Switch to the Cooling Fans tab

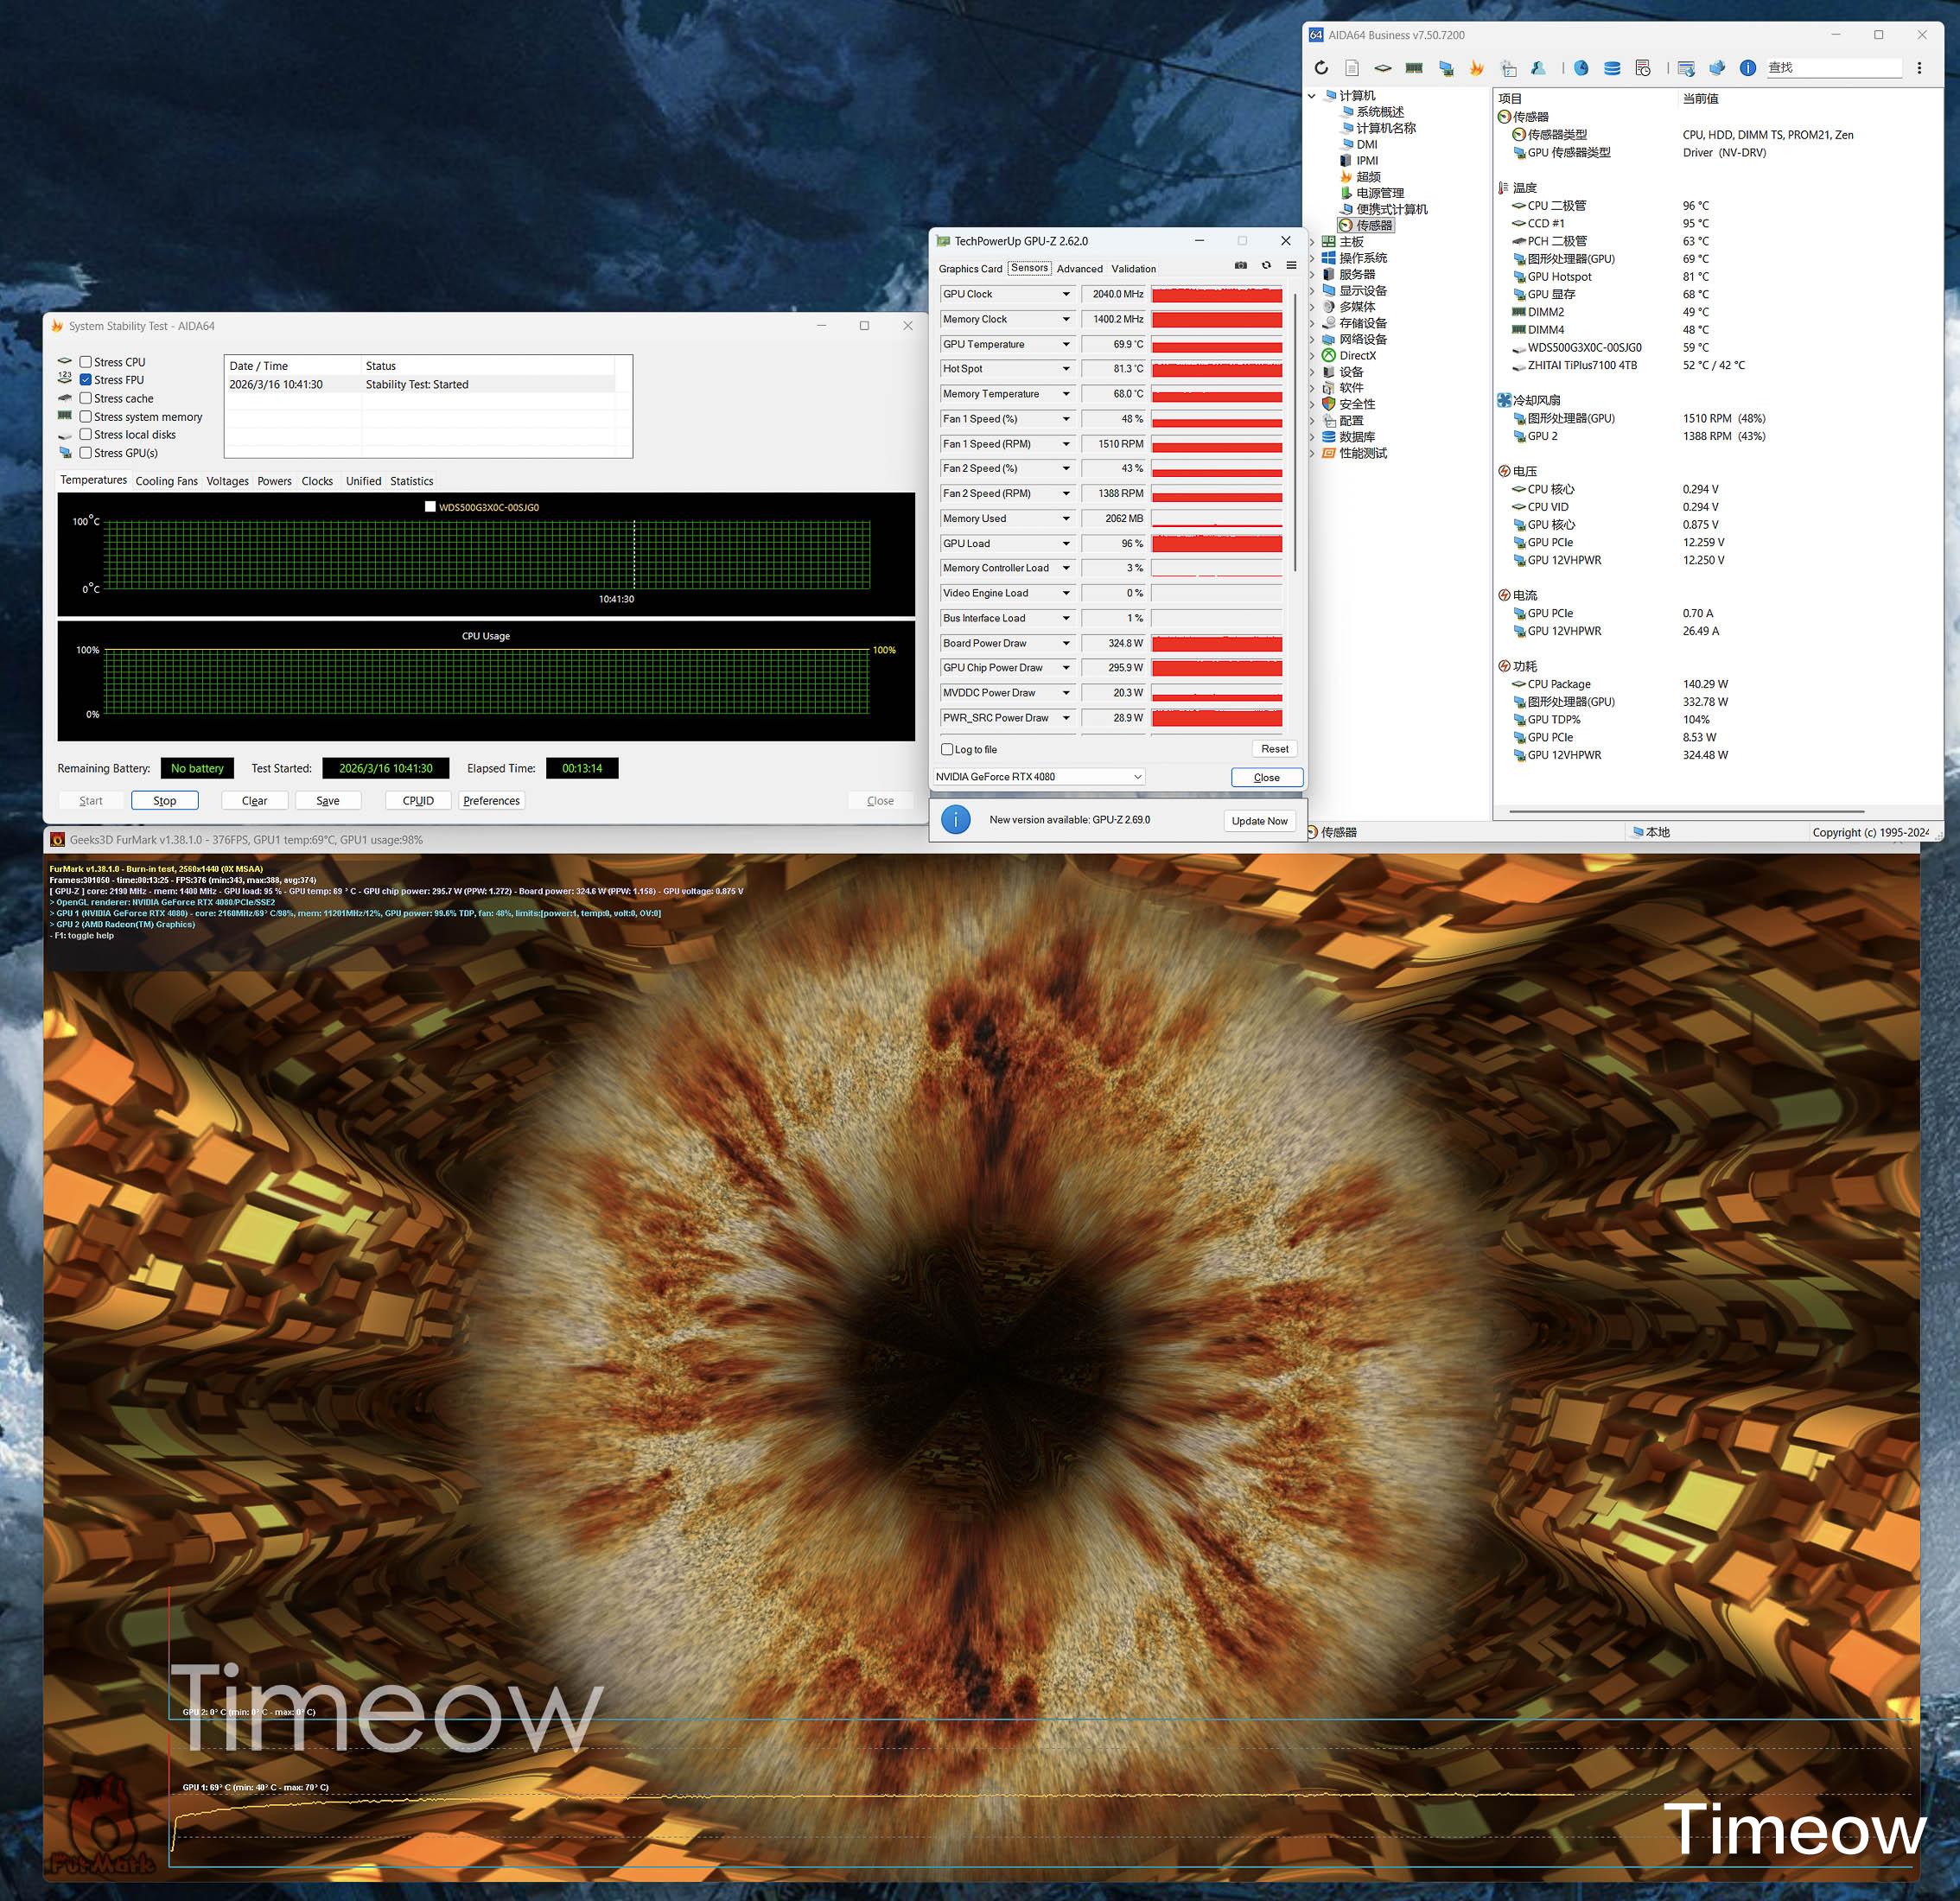(166, 481)
